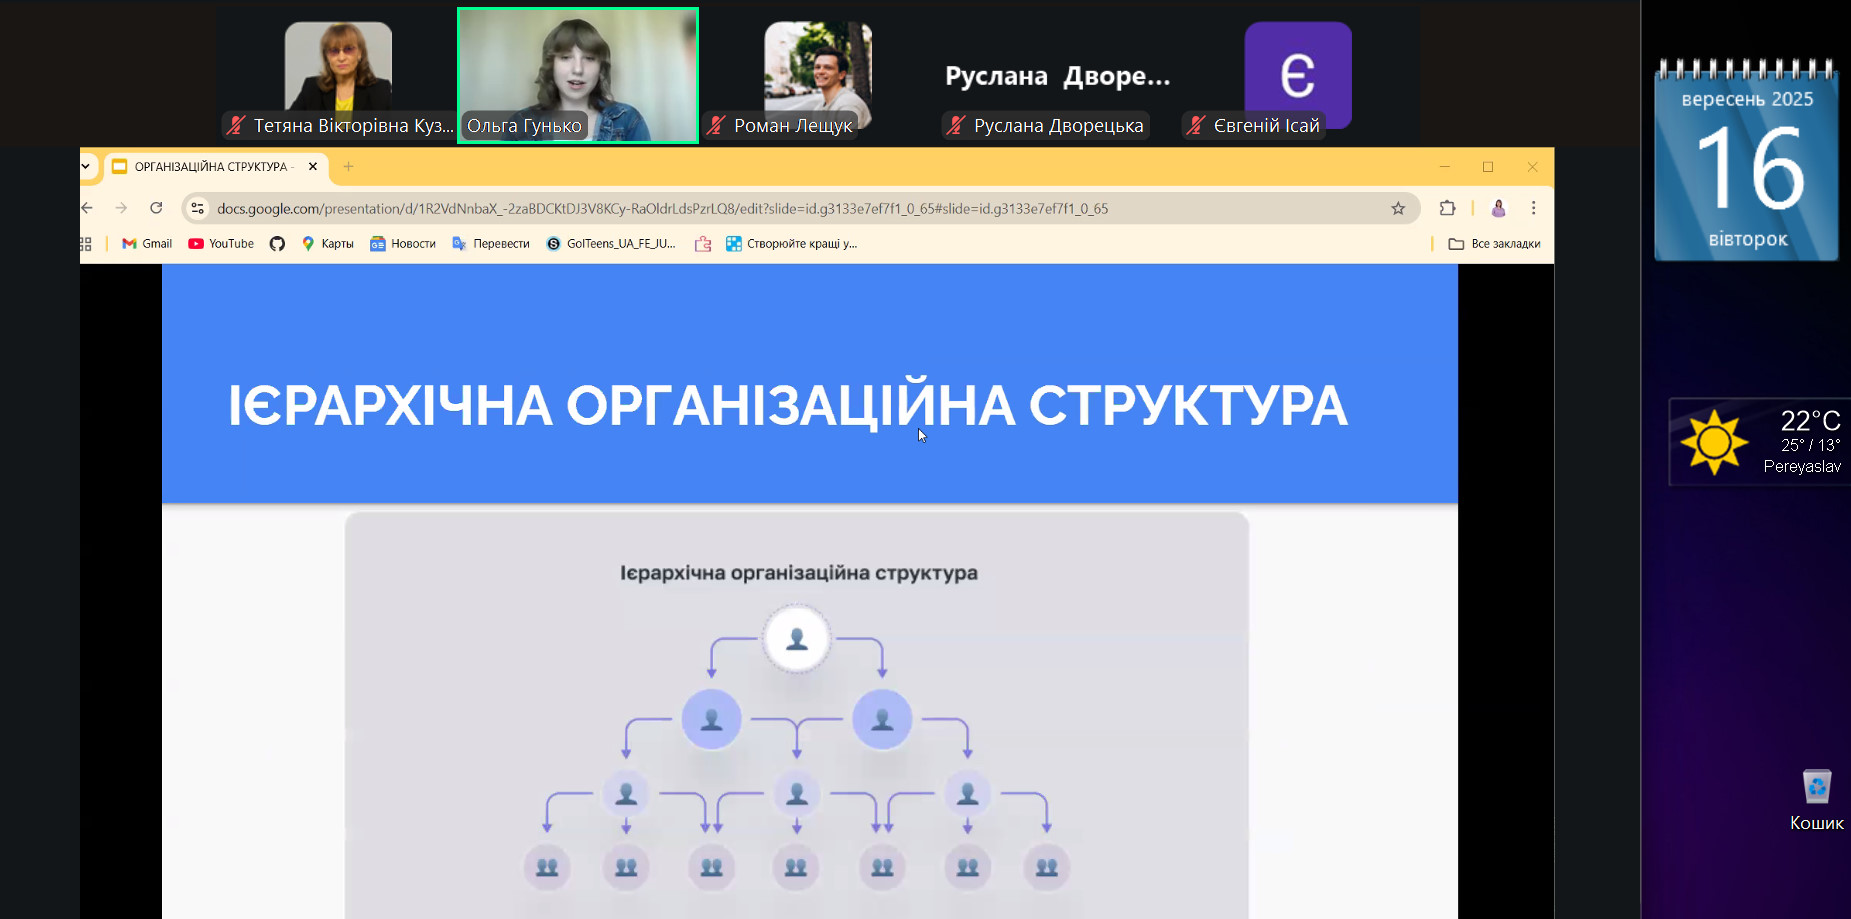This screenshot has height=919, width=1851.
Task: Open the Gmail bookmark
Action: click(147, 244)
